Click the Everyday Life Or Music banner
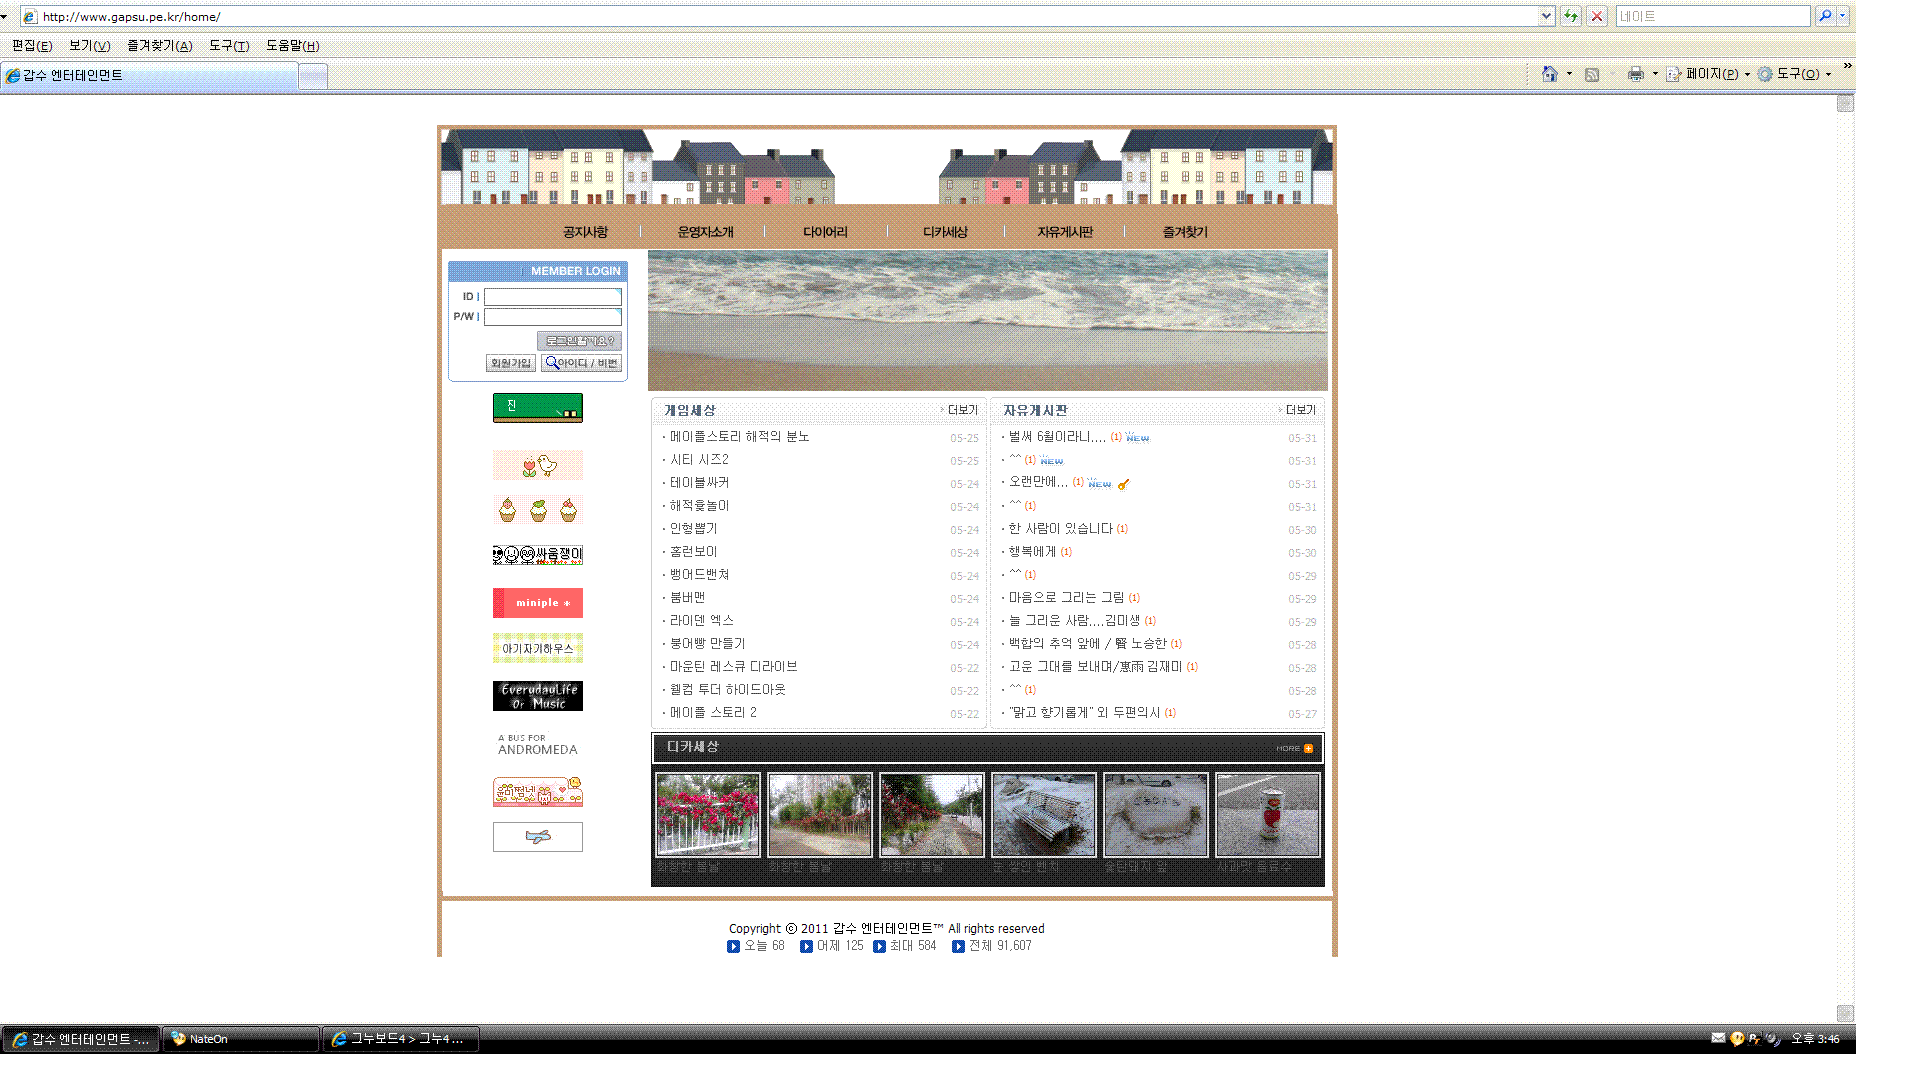 tap(537, 696)
